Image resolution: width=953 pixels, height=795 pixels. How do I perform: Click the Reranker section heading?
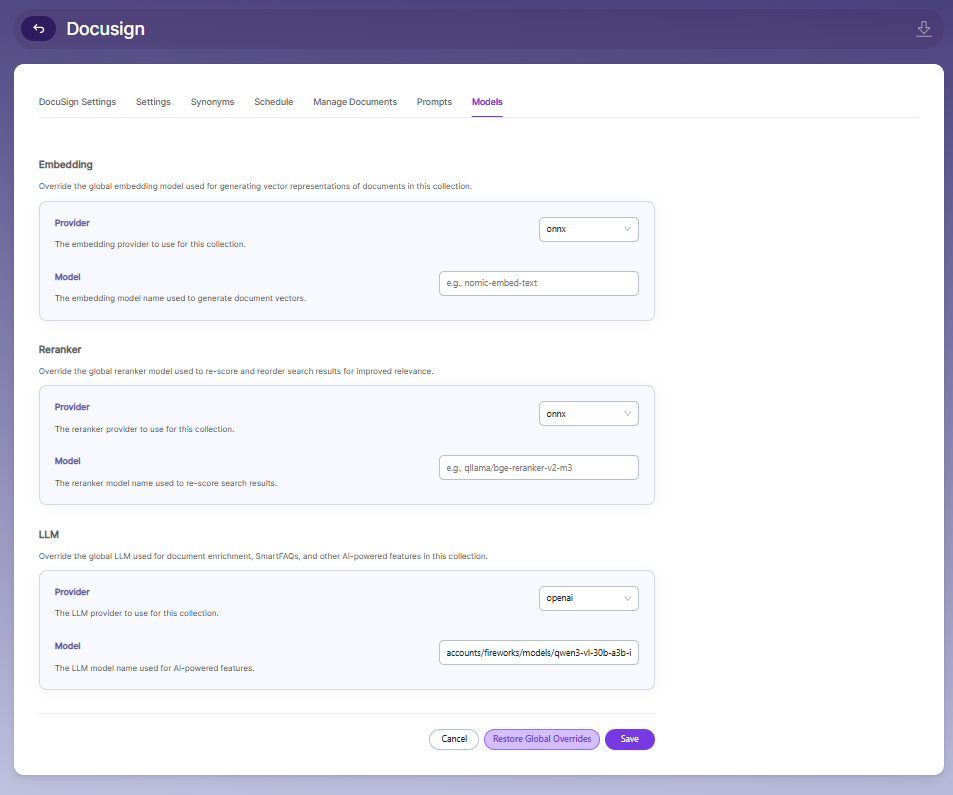60,349
